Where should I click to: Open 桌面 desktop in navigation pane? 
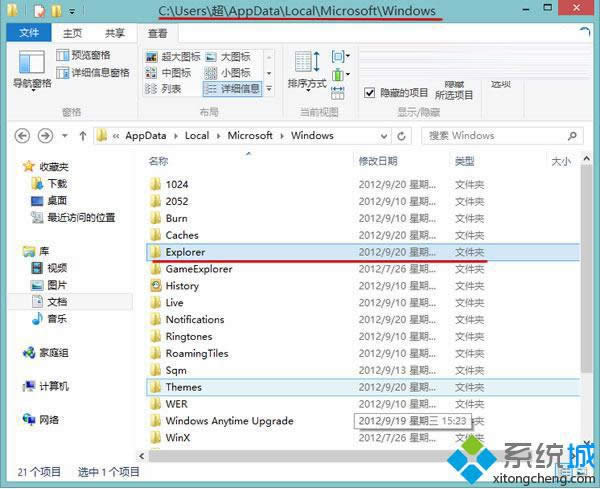(50, 200)
